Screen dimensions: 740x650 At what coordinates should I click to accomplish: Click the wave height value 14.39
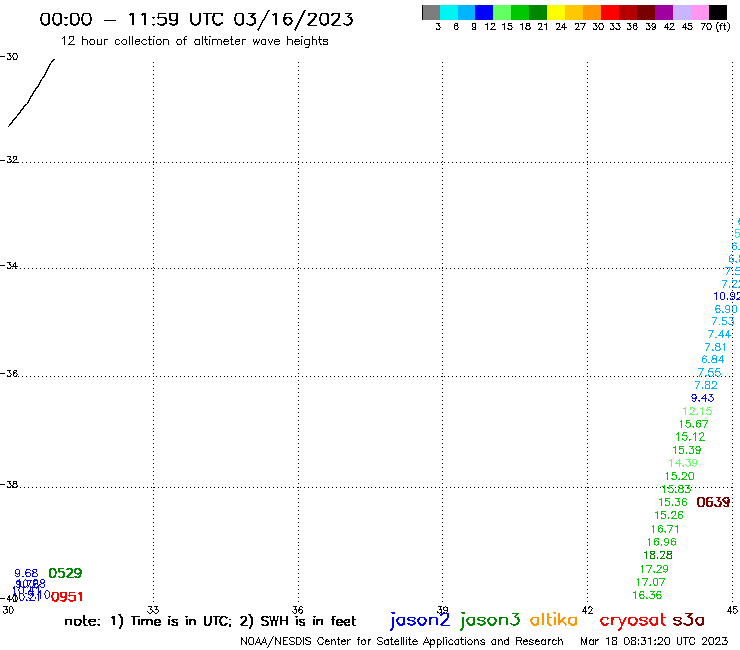pyautogui.click(x=683, y=463)
